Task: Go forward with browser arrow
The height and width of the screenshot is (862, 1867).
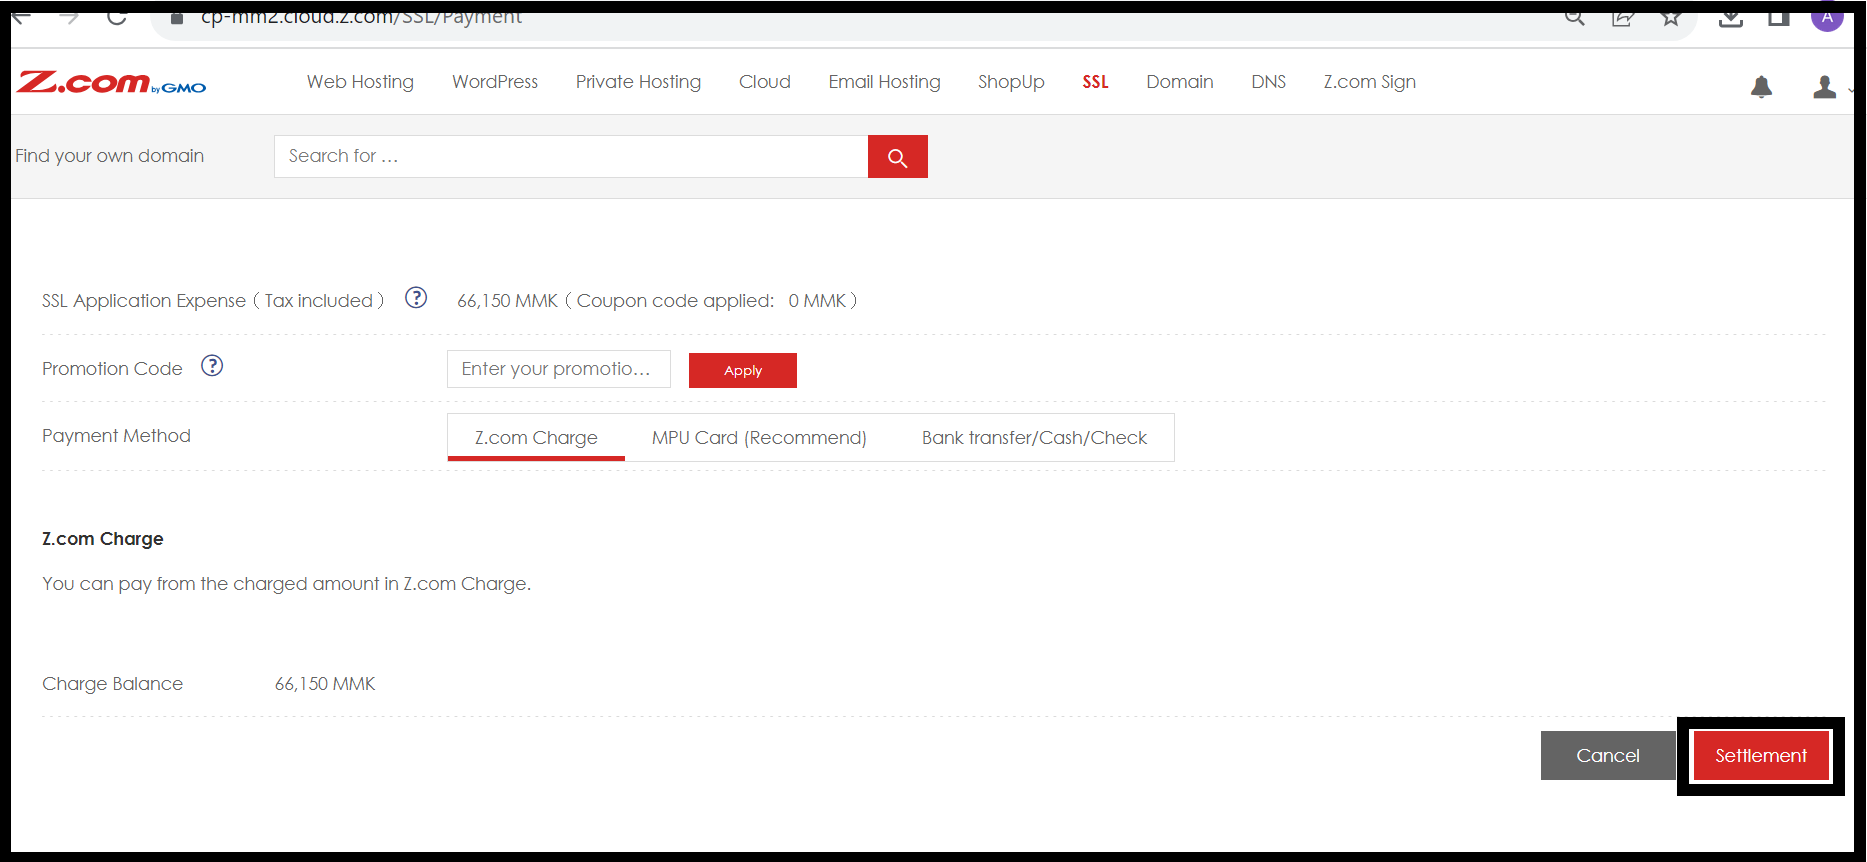Action: (69, 17)
